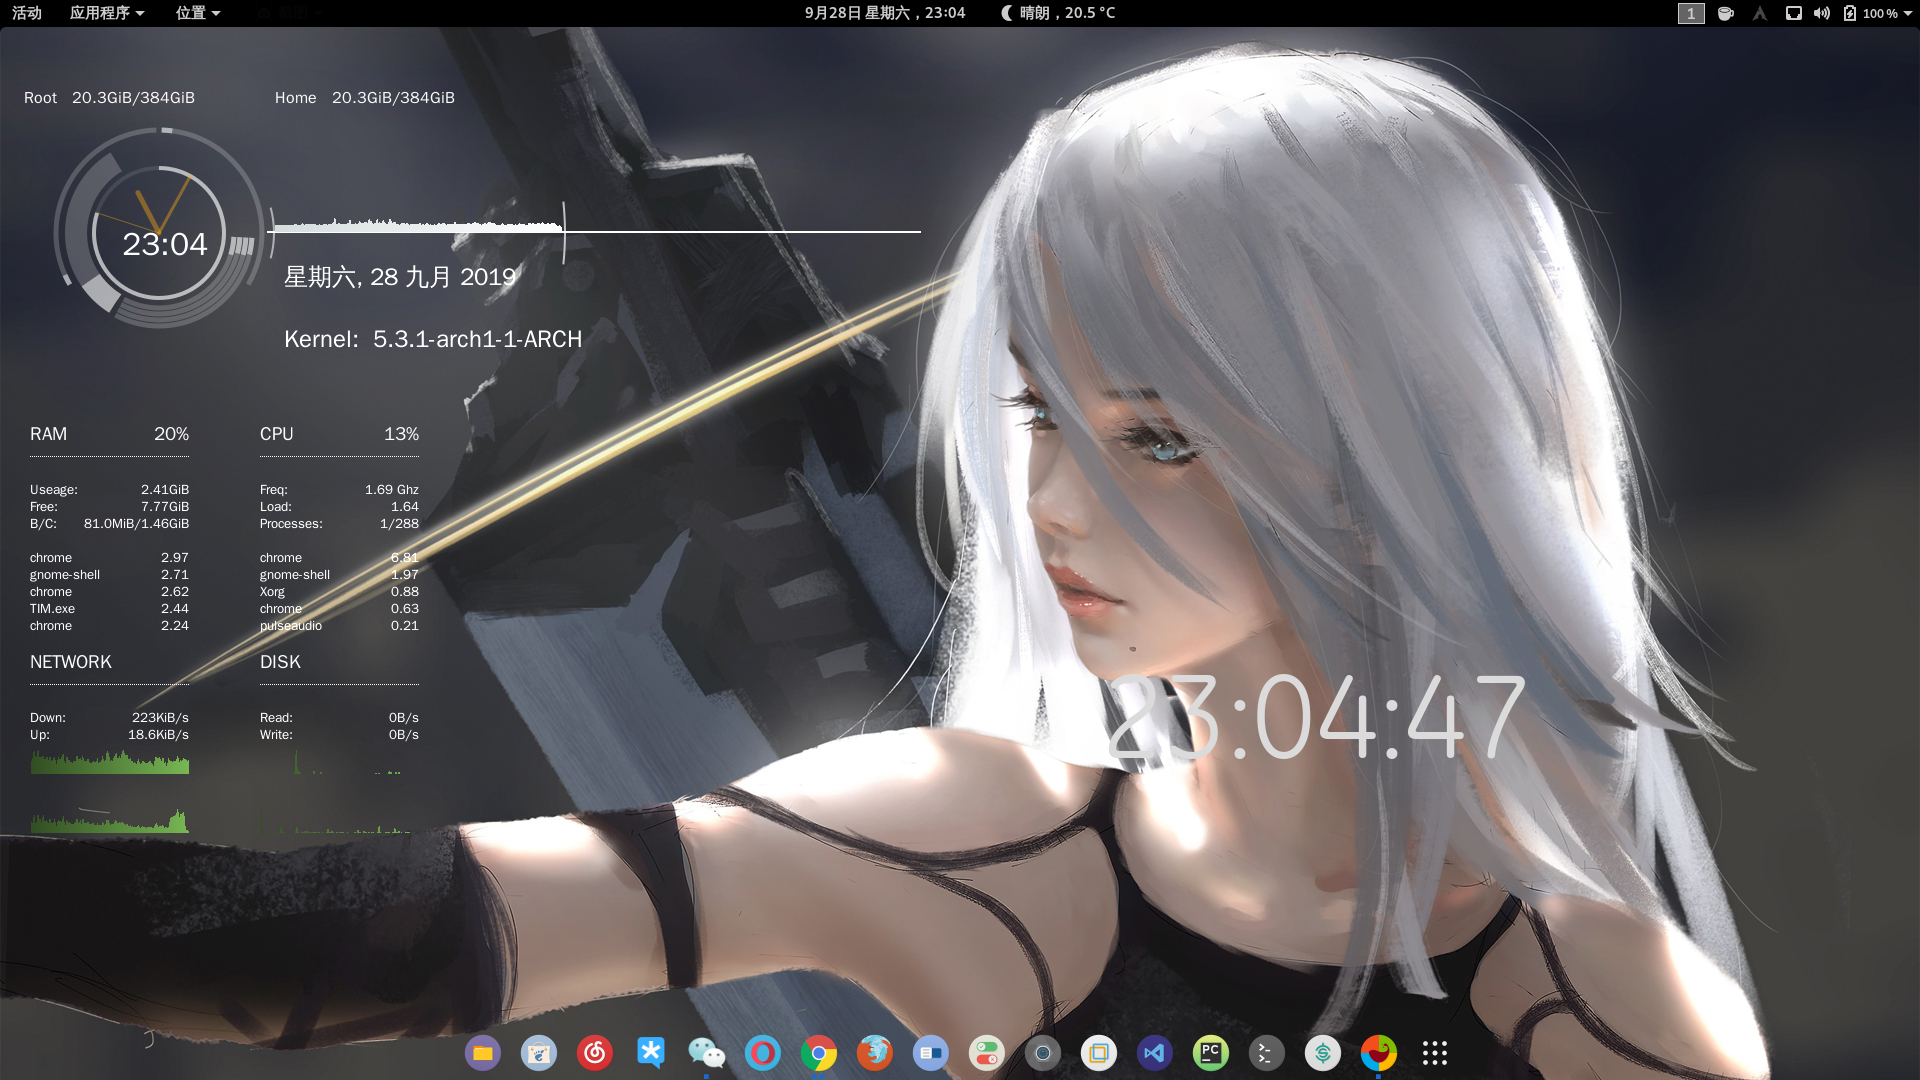
Task: Click the Home 20.3GiB/384GiB disk label
Action: (x=365, y=98)
